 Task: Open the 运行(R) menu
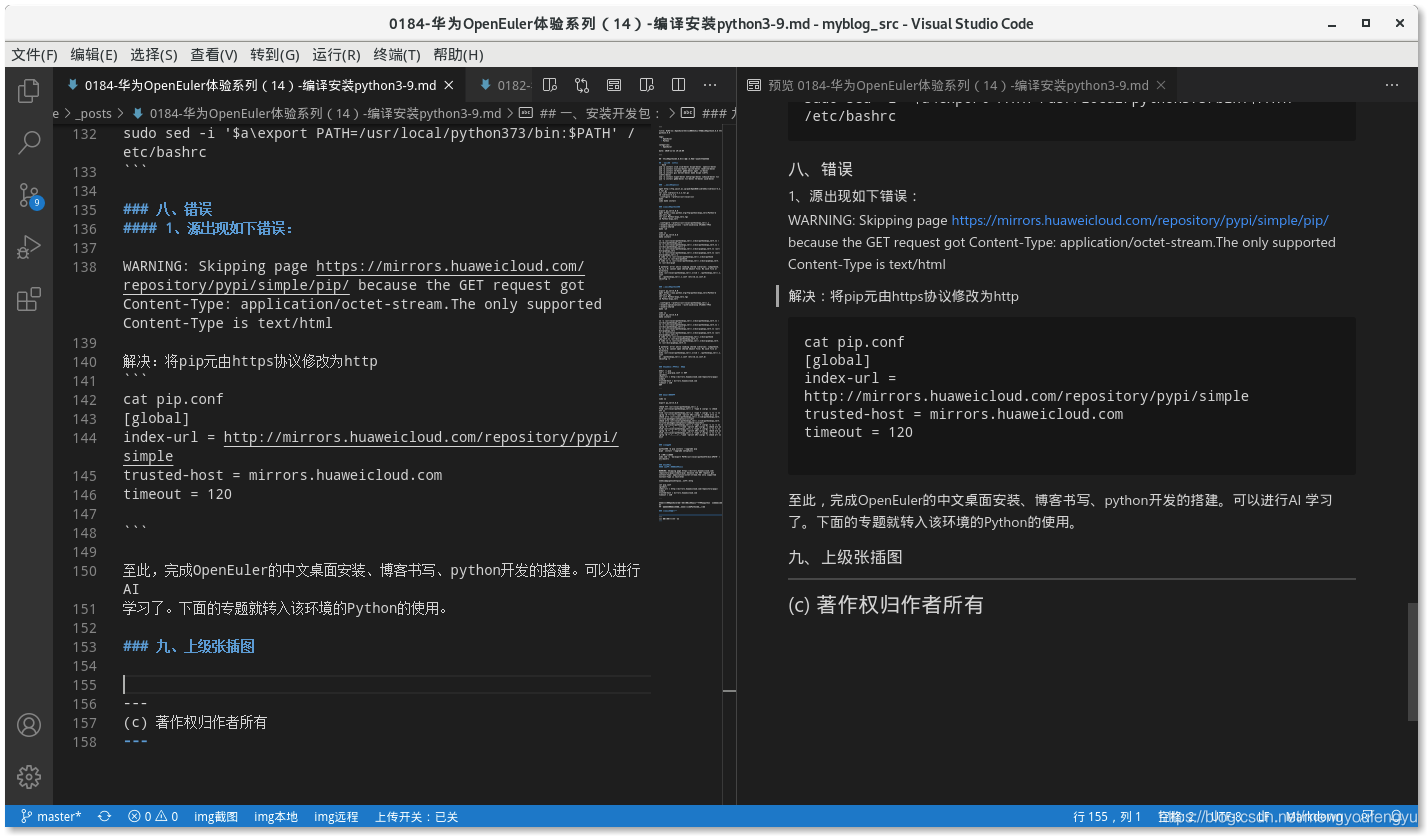(337, 54)
